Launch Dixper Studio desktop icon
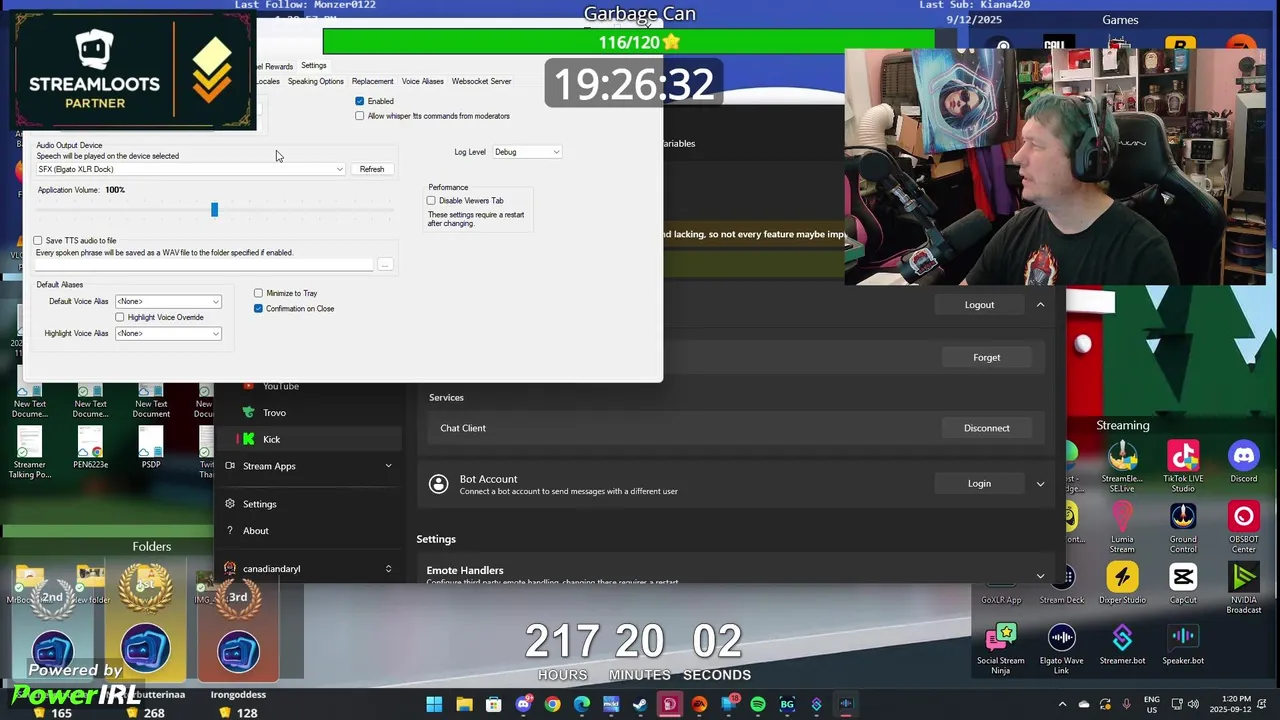Screen dimensions: 1280x720 (1122, 584)
